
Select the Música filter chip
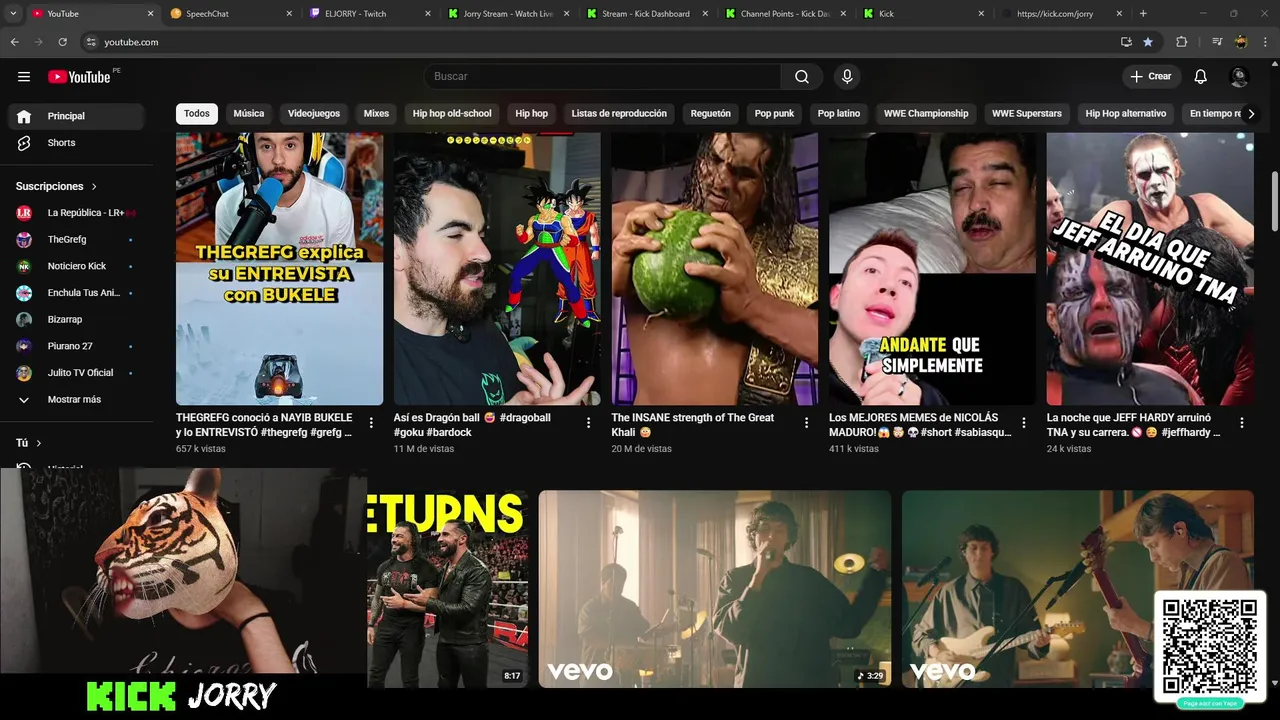click(x=249, y=114)
